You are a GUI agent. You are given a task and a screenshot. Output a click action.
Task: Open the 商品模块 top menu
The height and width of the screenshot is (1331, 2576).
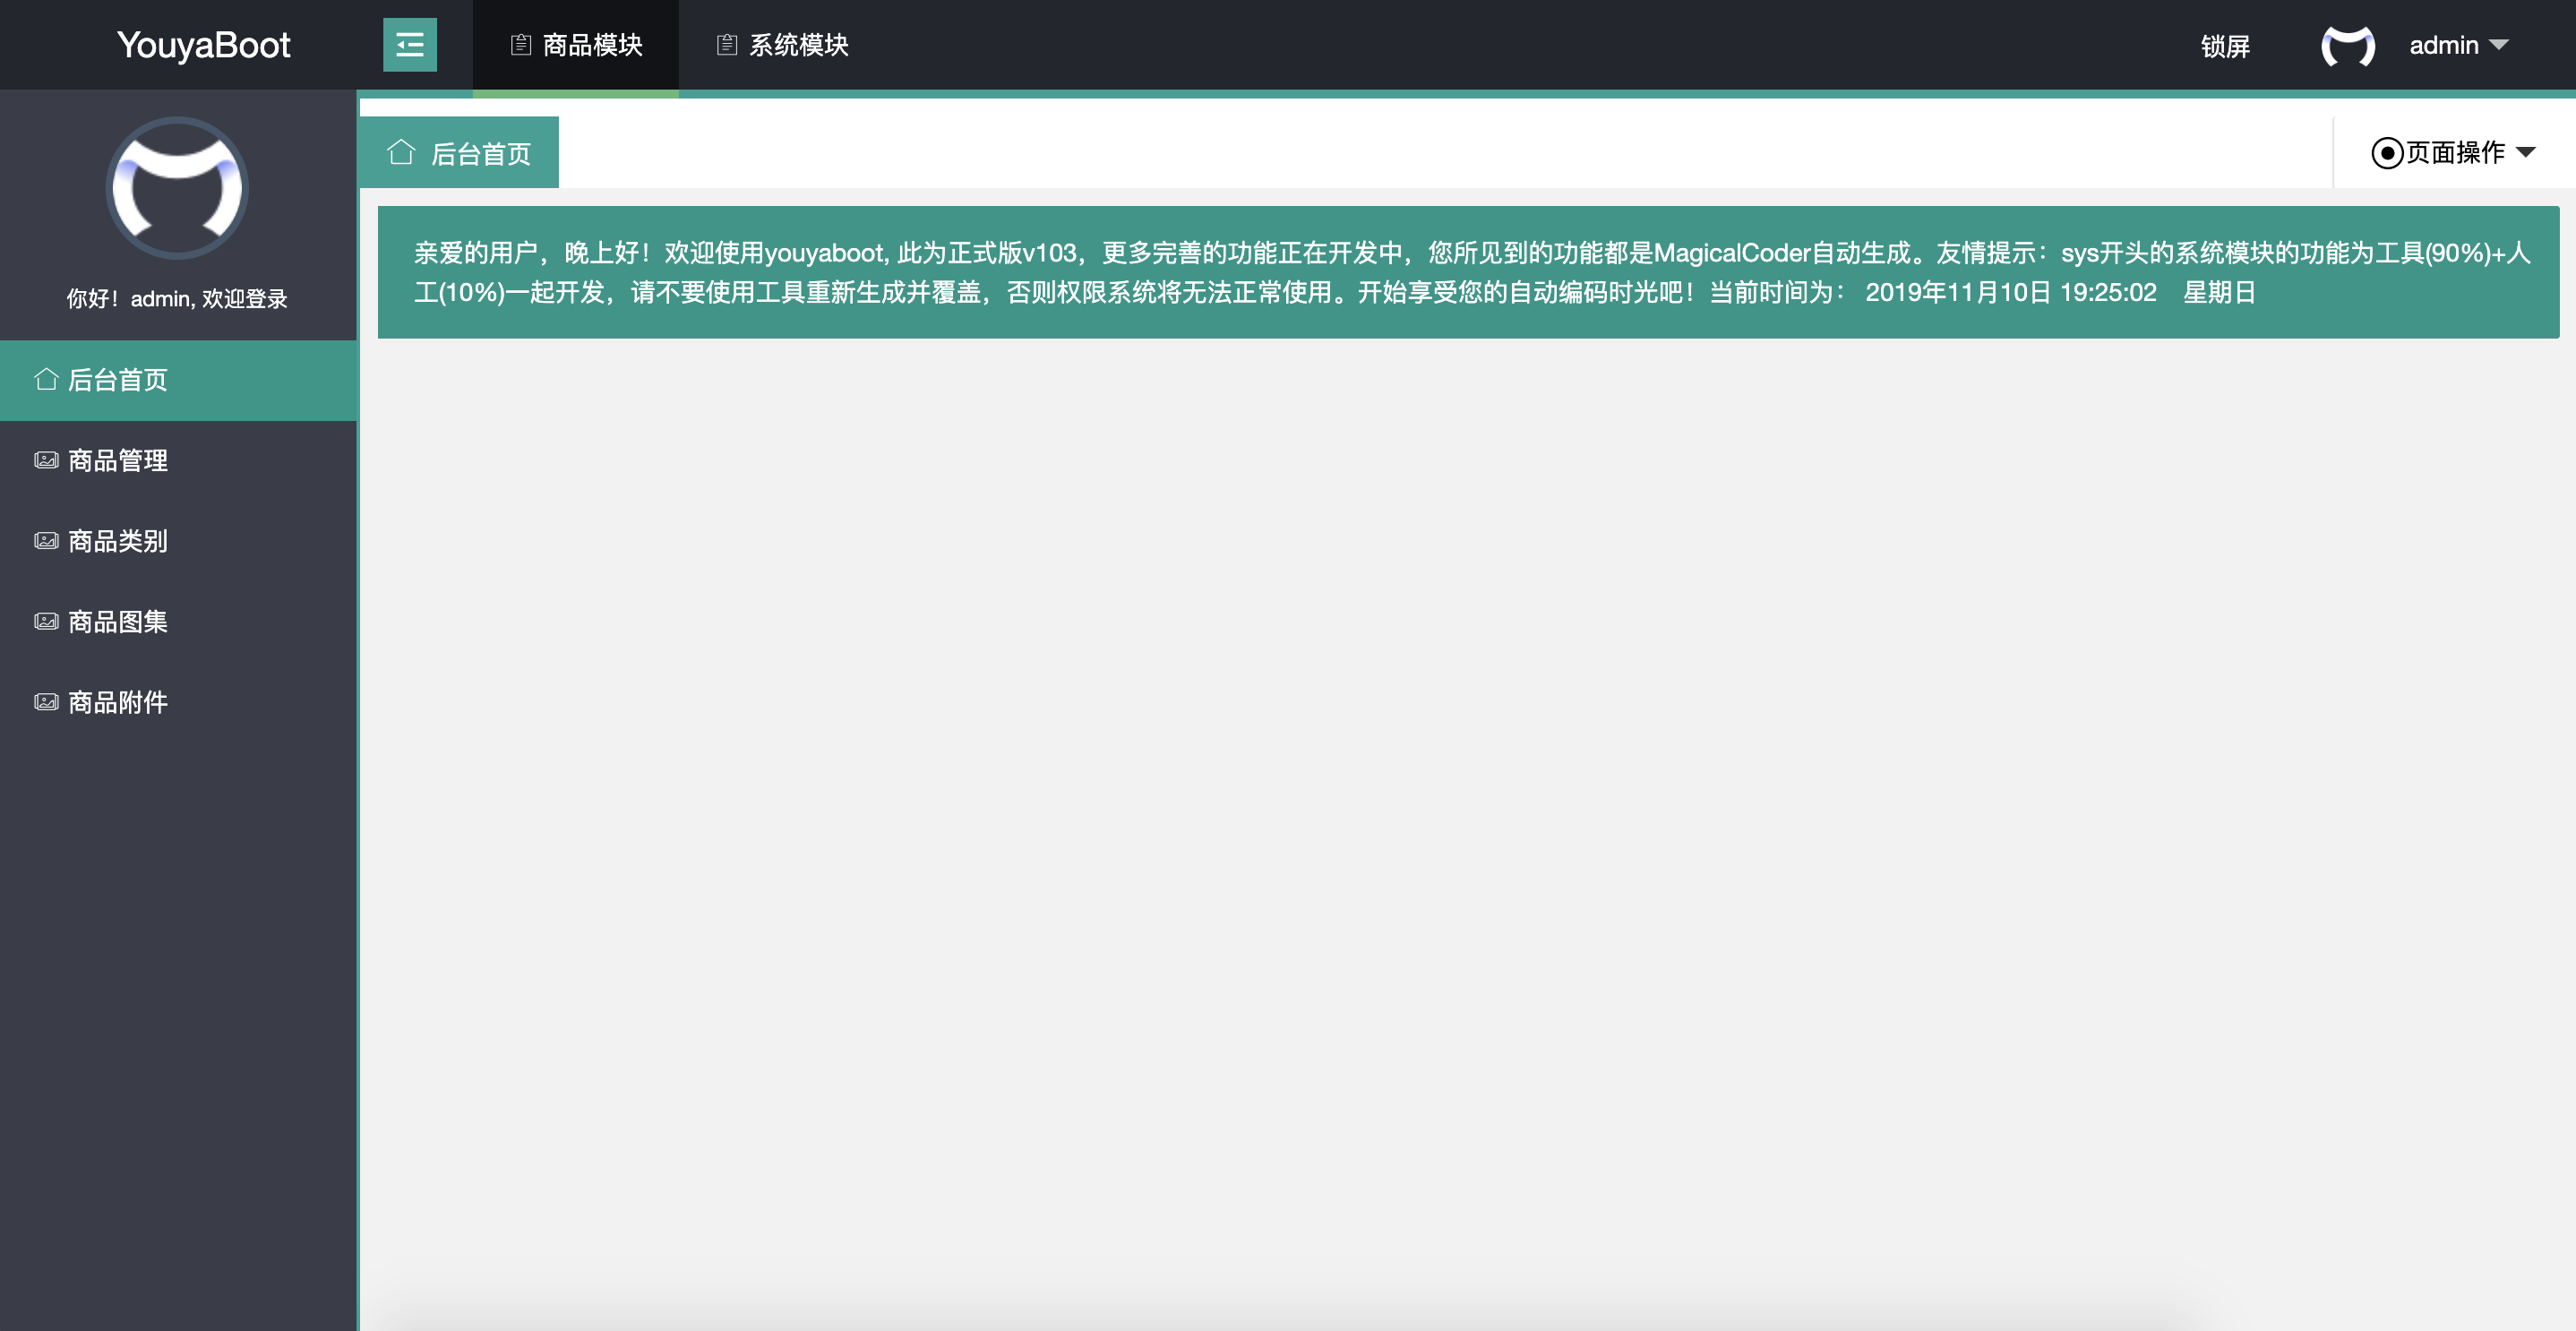click(x=591, y=45)
